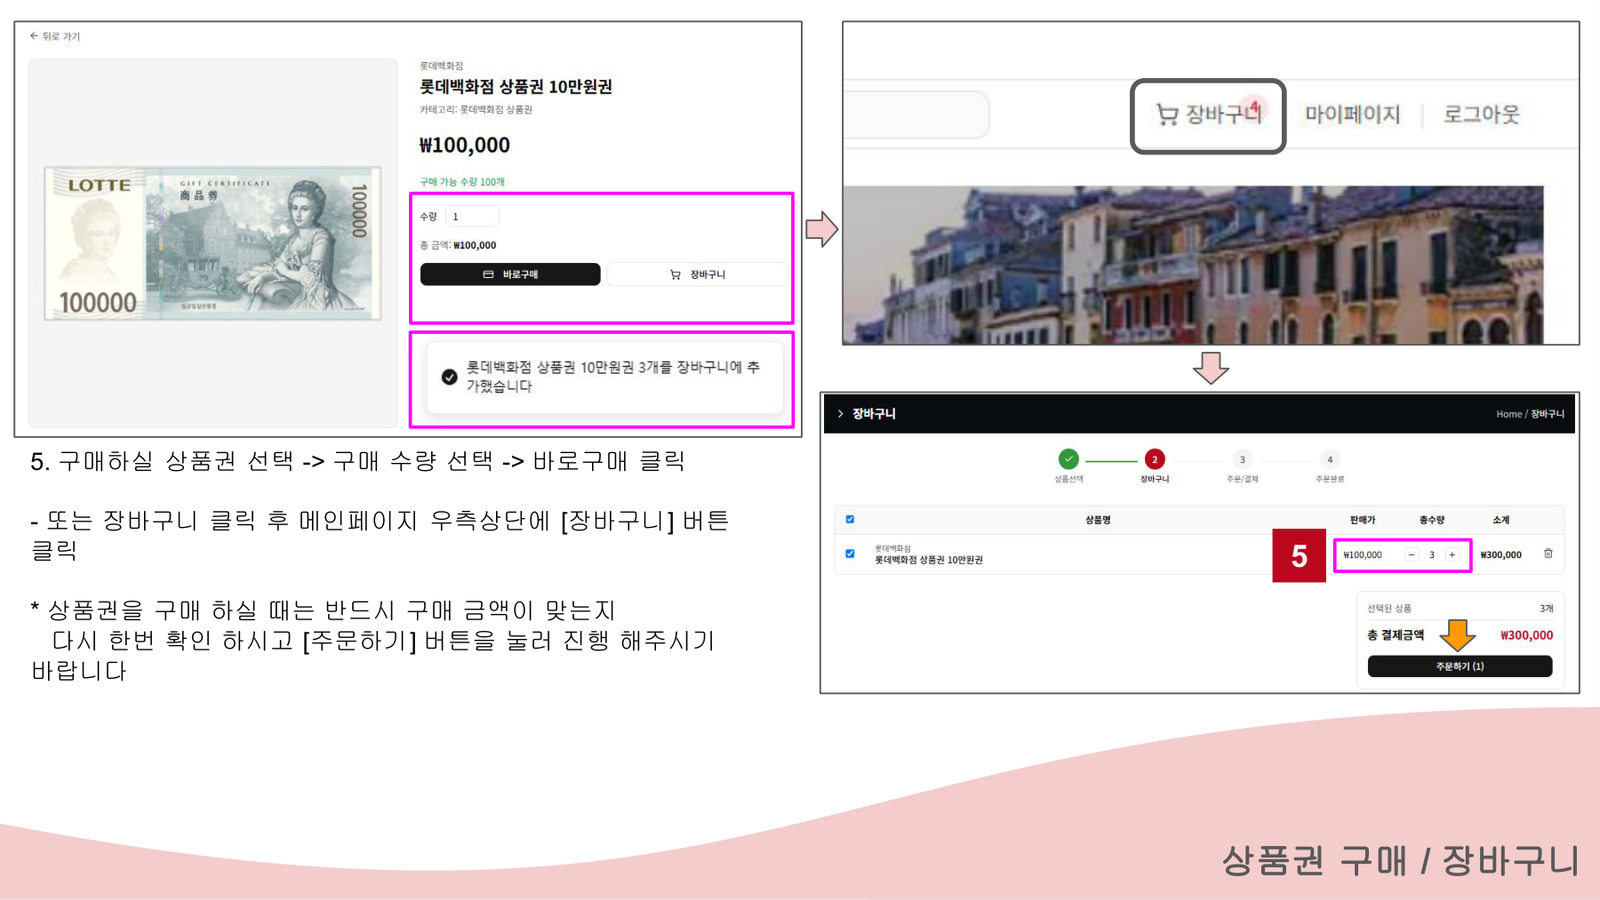Open 장바구니 cart in top navigation
The width and height of the screenshot is (1600, 900).
click(1208, 115)
